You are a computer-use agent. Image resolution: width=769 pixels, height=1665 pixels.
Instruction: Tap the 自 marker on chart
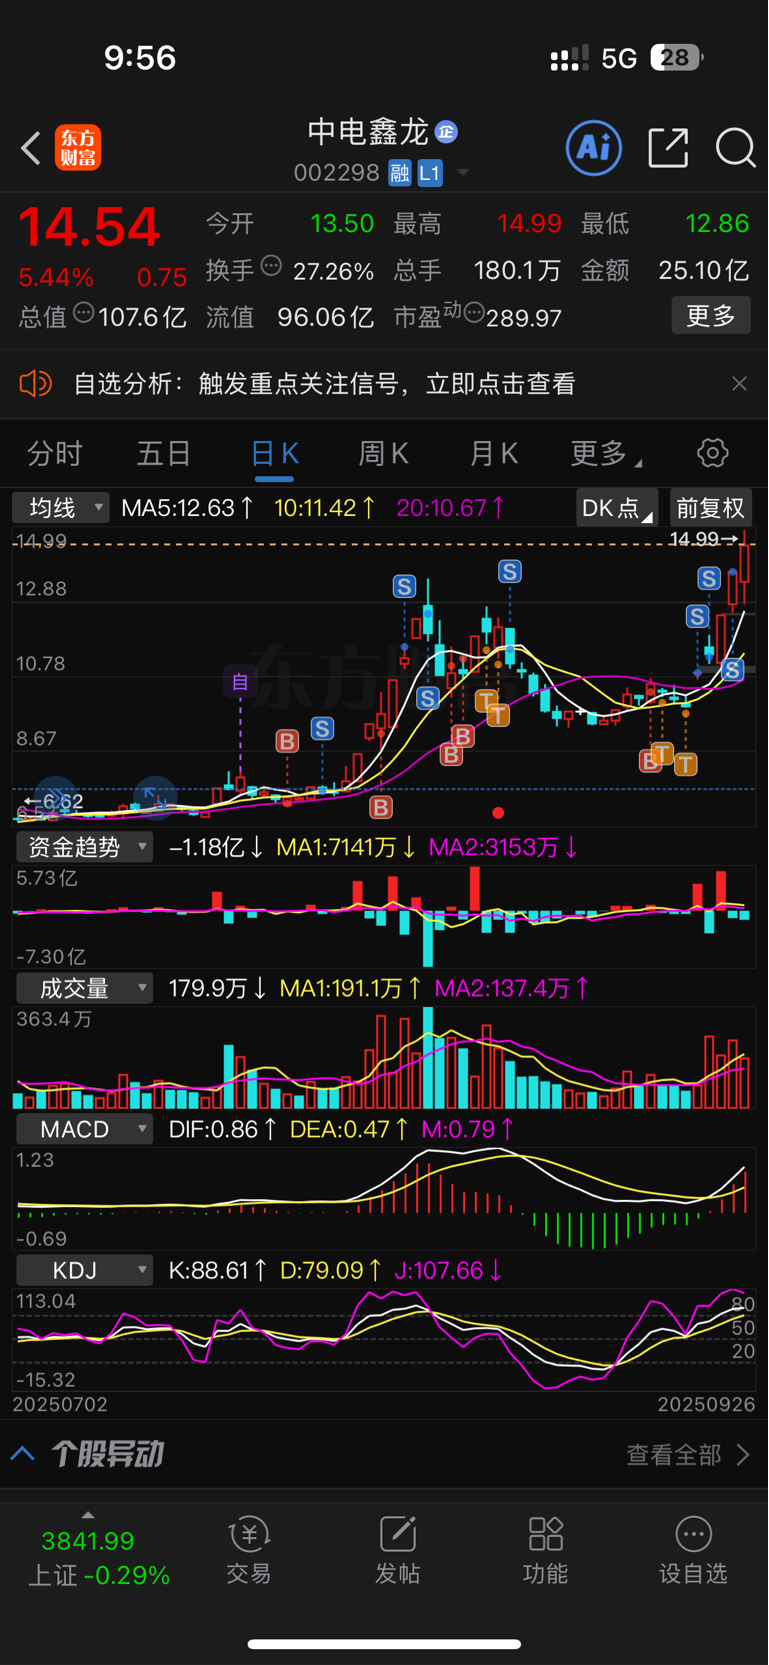coord(240,682)
